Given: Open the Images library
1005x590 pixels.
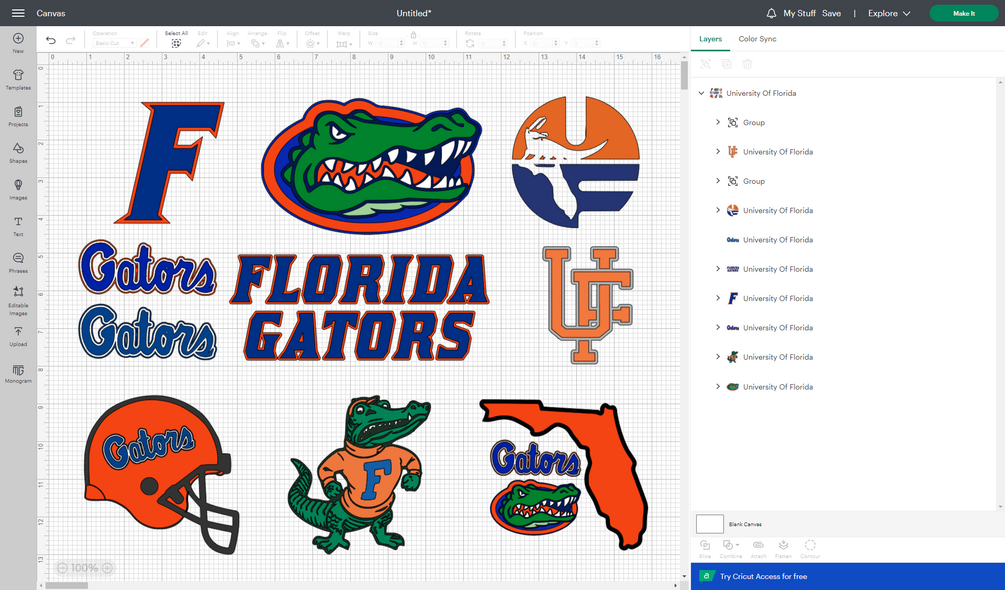Looking at the screenshot, I should tap(18, 189).
